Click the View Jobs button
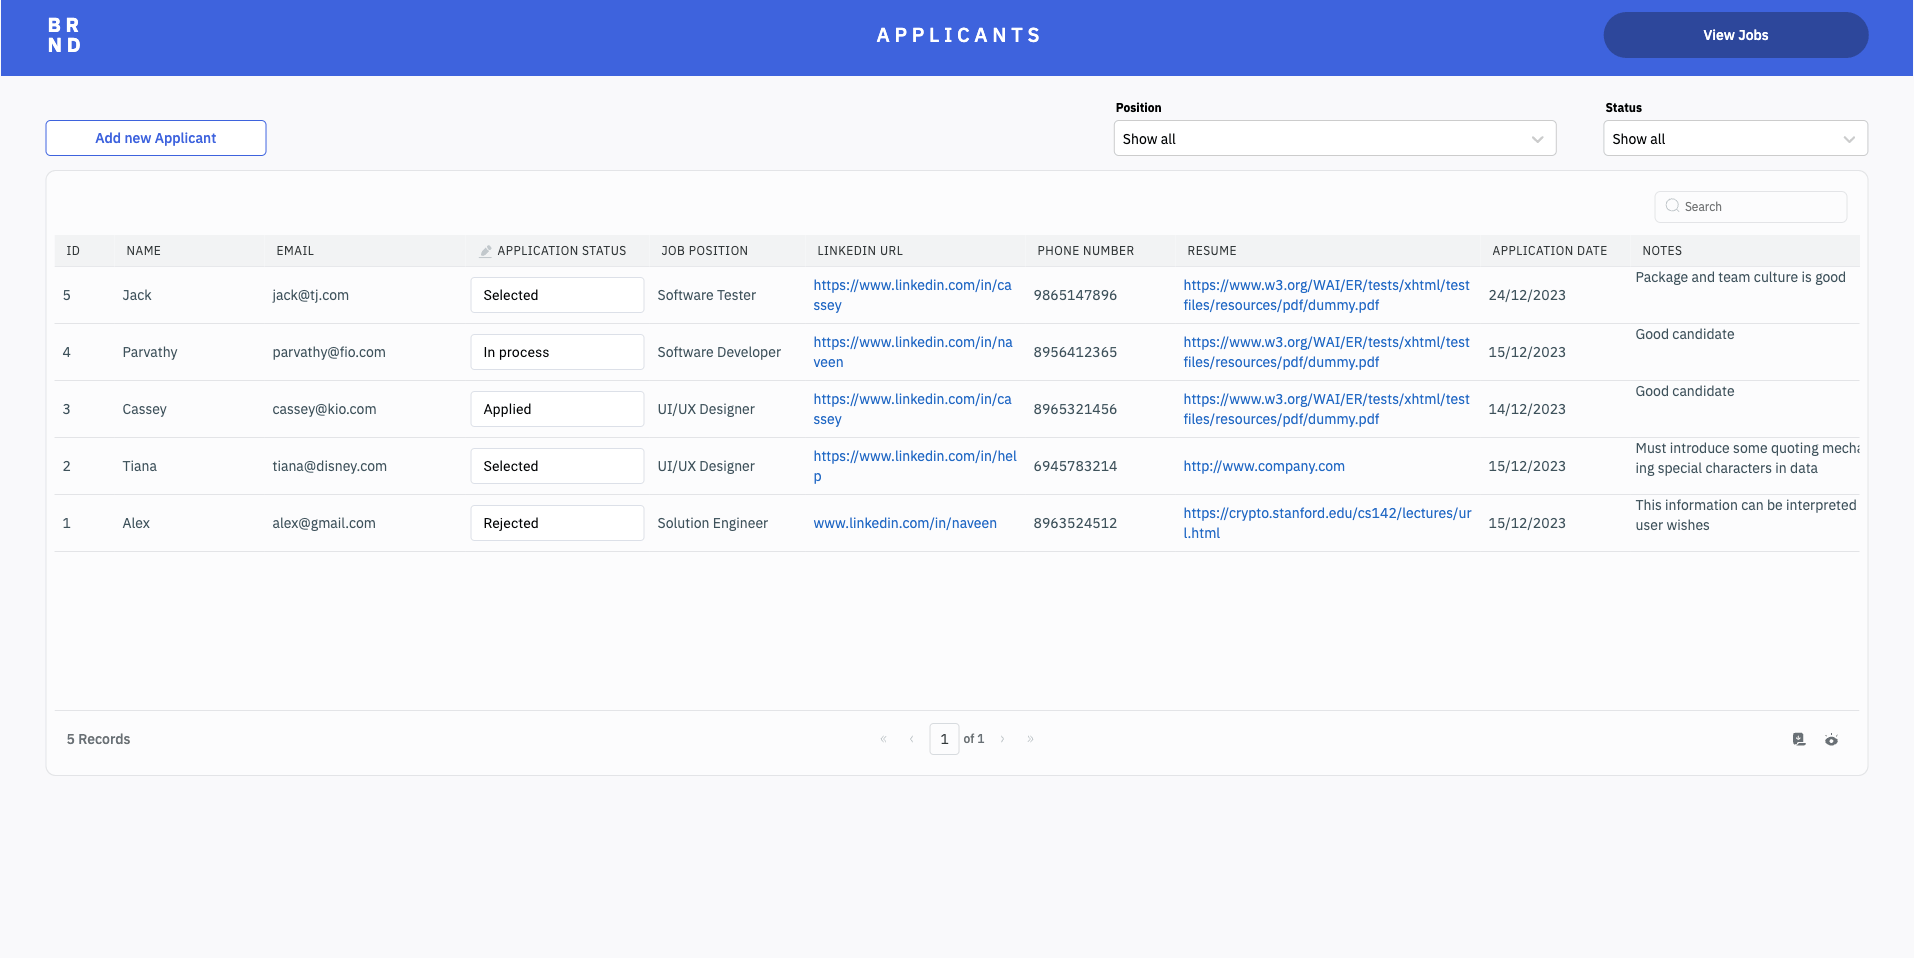 (1735, 35)
